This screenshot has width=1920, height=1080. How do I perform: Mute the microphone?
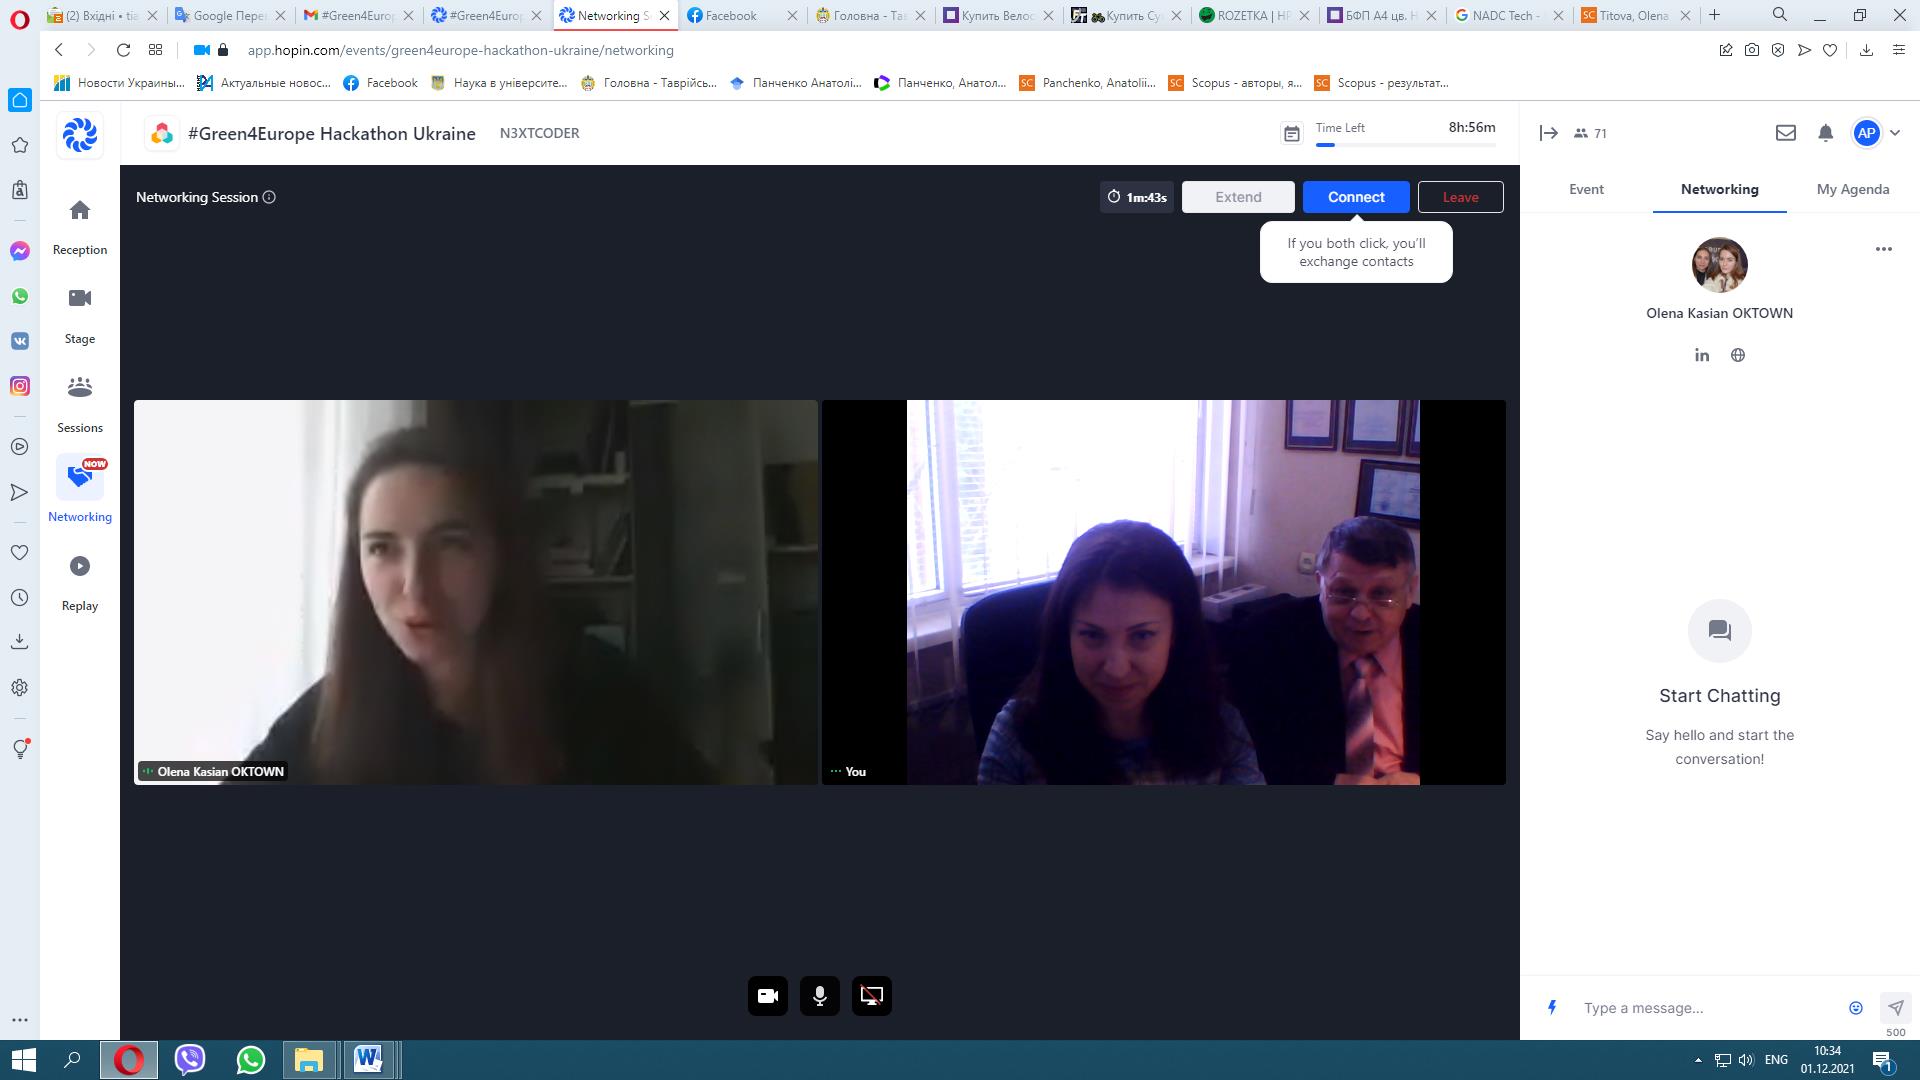(820, 996)
